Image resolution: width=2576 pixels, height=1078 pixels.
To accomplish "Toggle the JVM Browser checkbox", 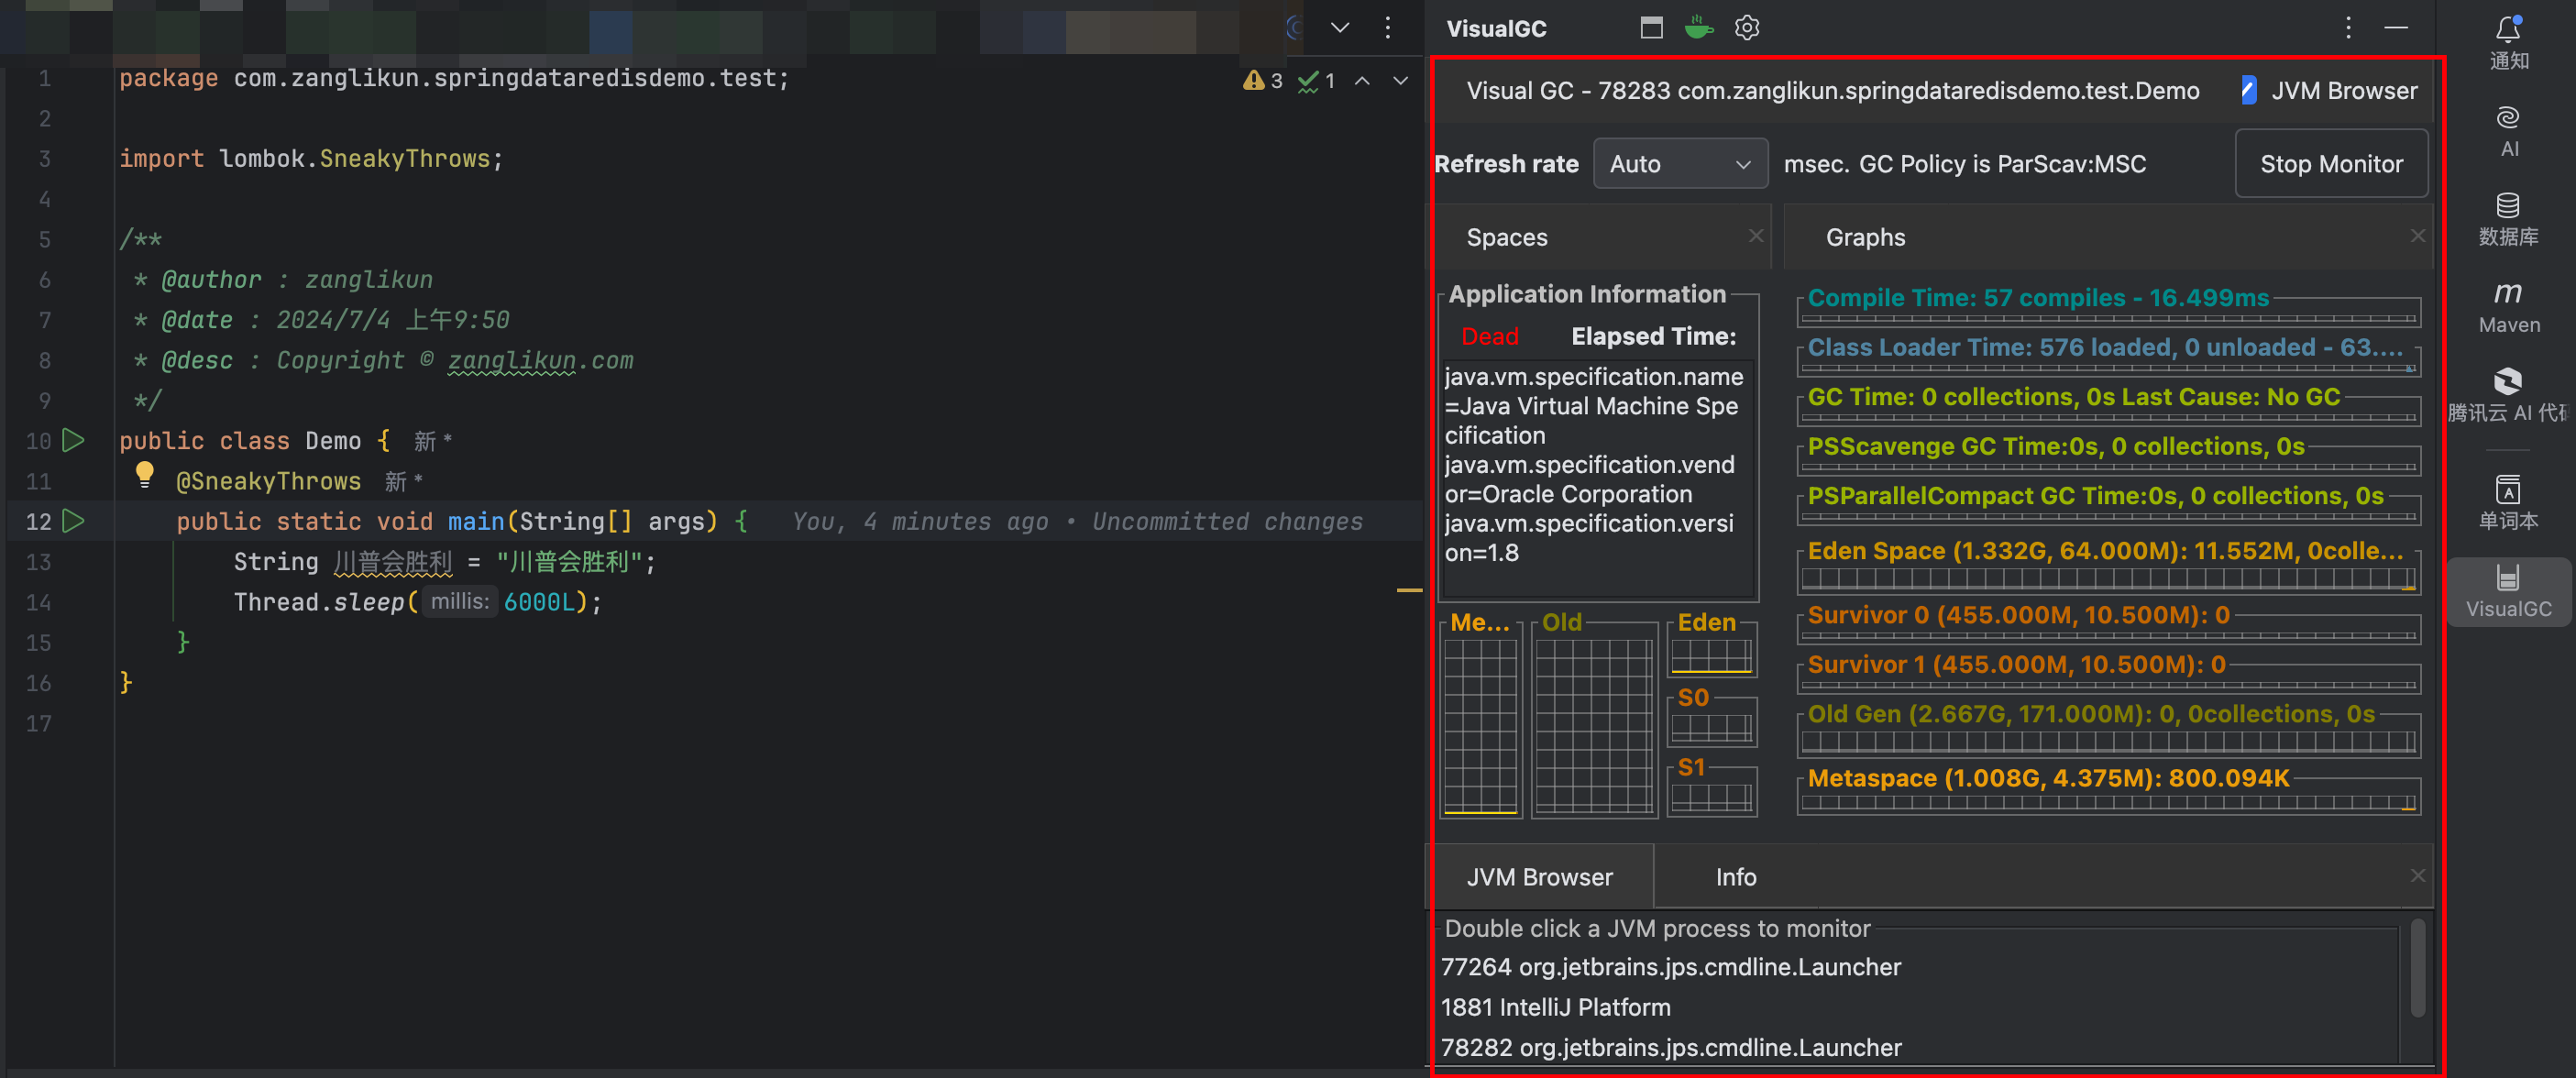I will pyautogui.click(x=2248, y=91).
